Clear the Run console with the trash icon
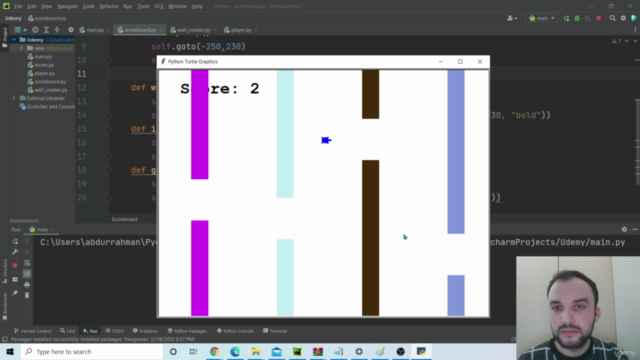Viewport: 640px width, 360px height. [x=27, y=295]
